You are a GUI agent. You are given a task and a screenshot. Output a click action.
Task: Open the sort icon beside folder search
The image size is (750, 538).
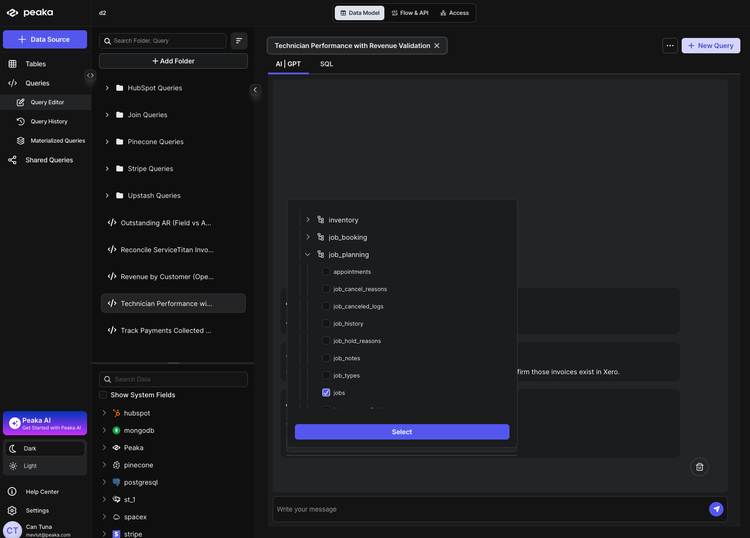pyautogui.click(x=239, y=41)
